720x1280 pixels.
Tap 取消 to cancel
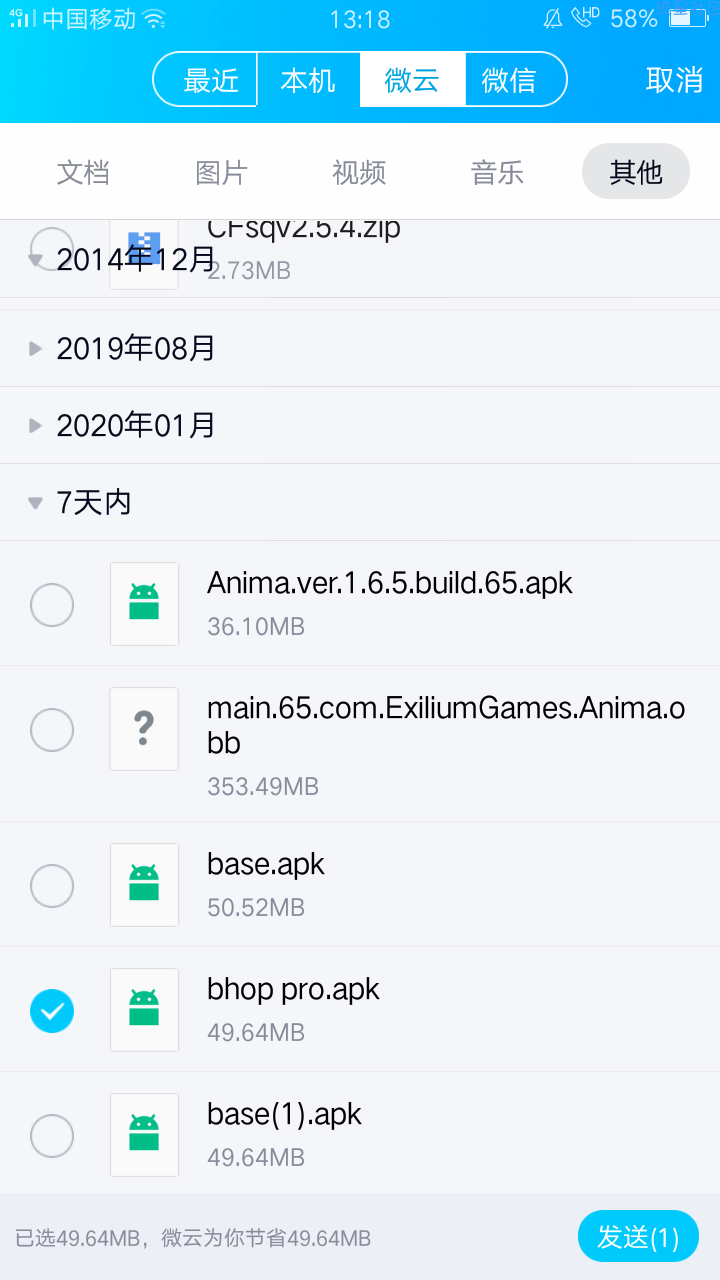pyautogui.click(x=675, y=80)
